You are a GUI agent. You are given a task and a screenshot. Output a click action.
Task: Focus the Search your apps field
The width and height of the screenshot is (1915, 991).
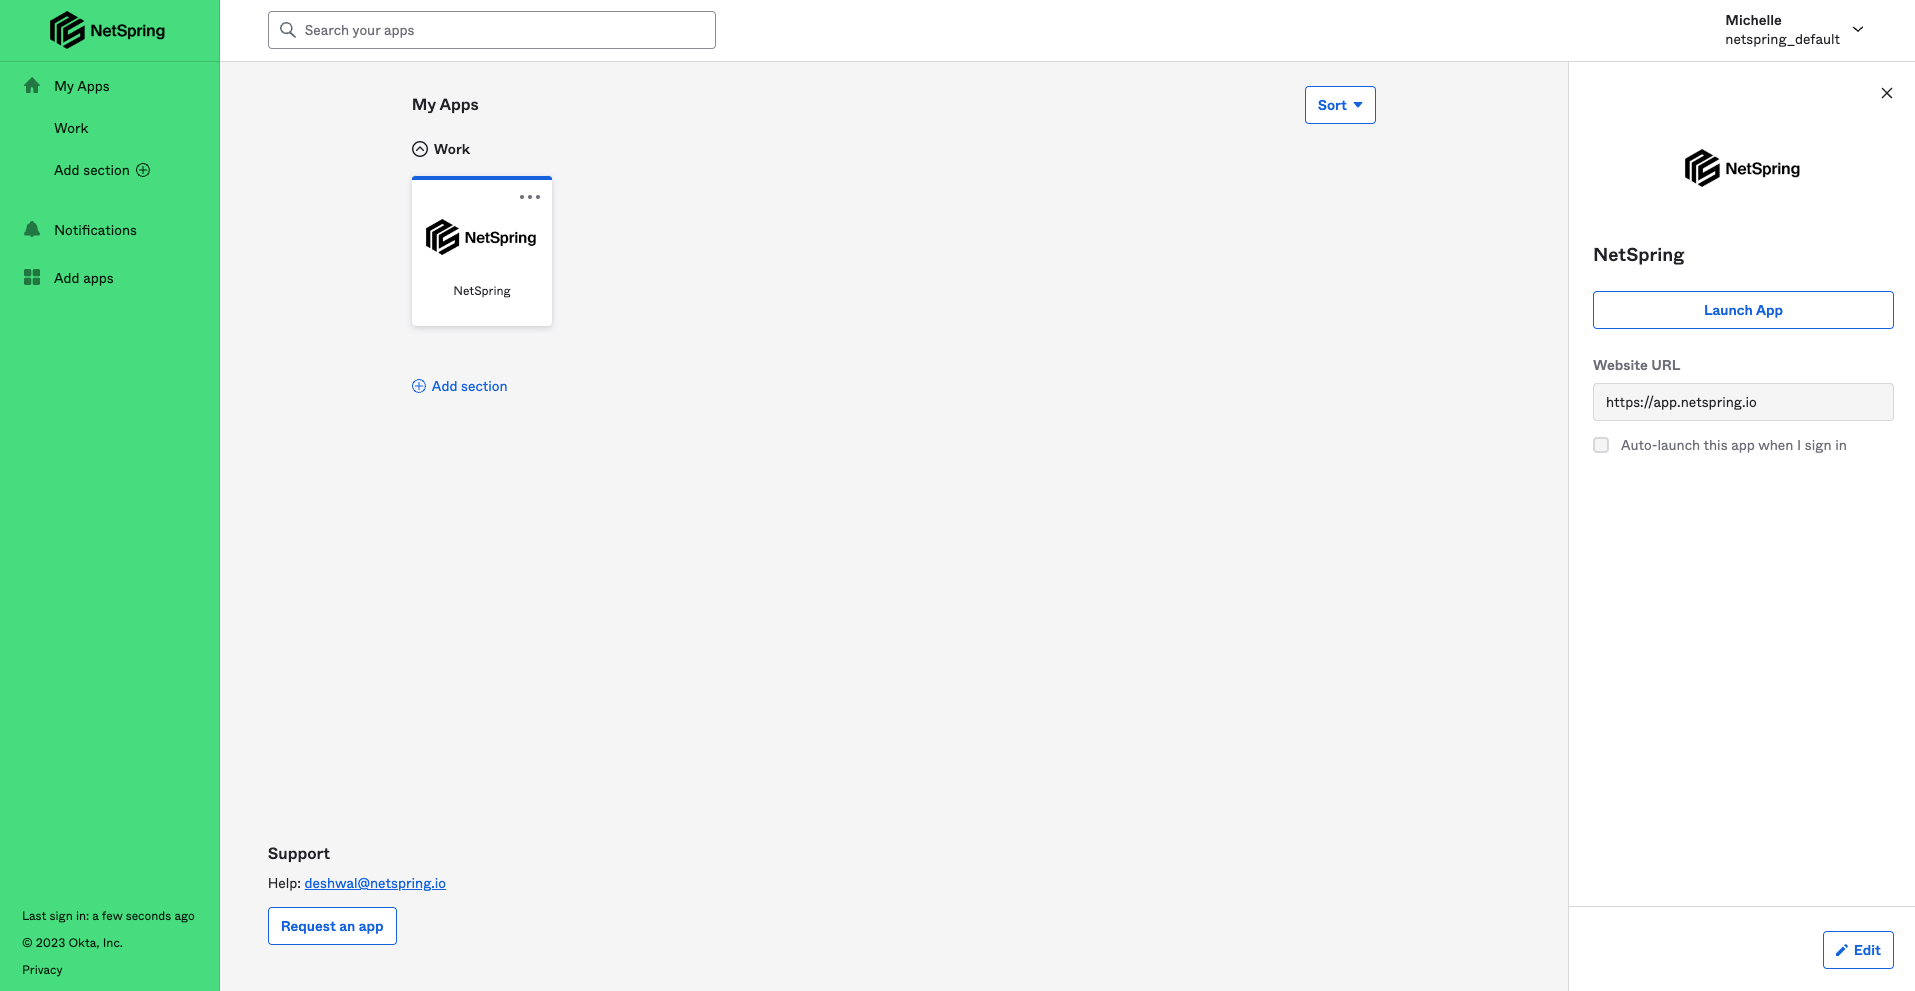point(492,30)
